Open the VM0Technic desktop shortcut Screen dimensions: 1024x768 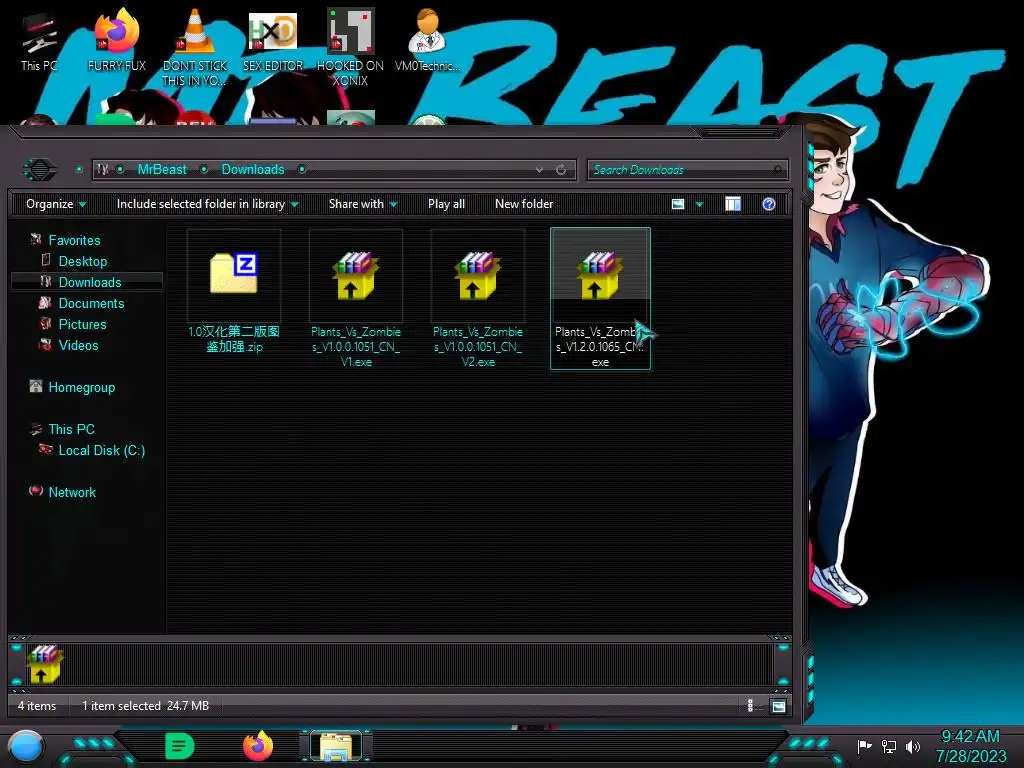pos(428,40)
